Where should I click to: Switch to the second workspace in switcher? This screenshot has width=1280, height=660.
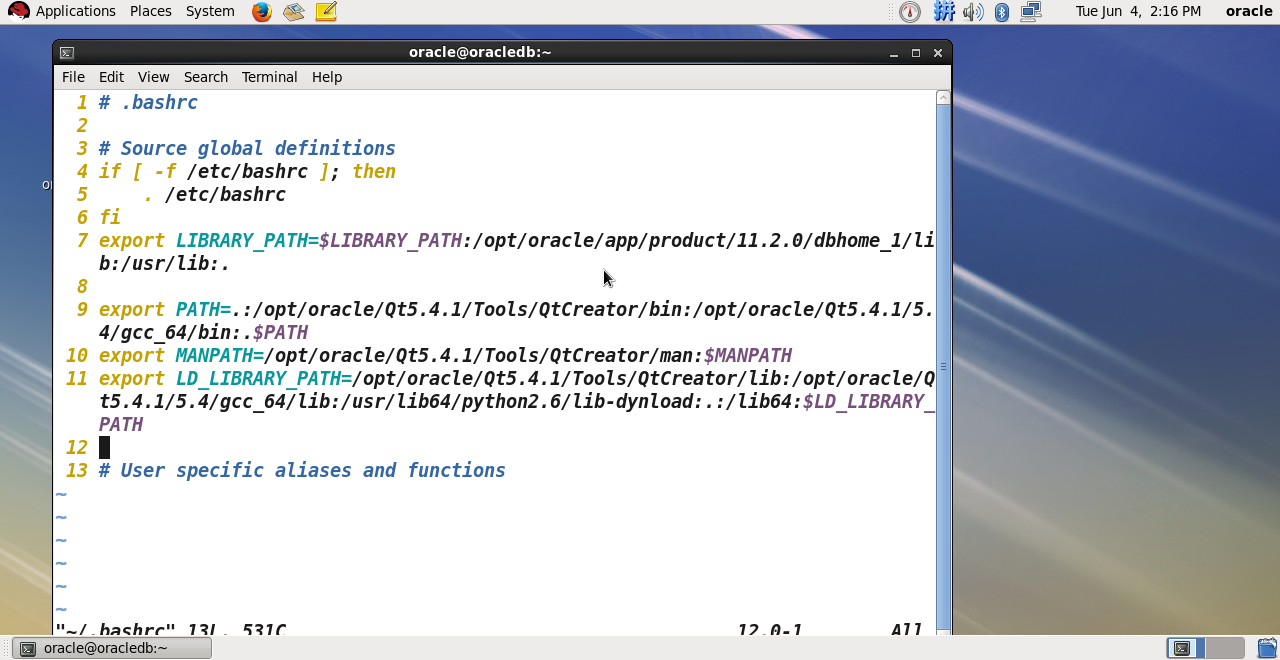click(1225, 648)
